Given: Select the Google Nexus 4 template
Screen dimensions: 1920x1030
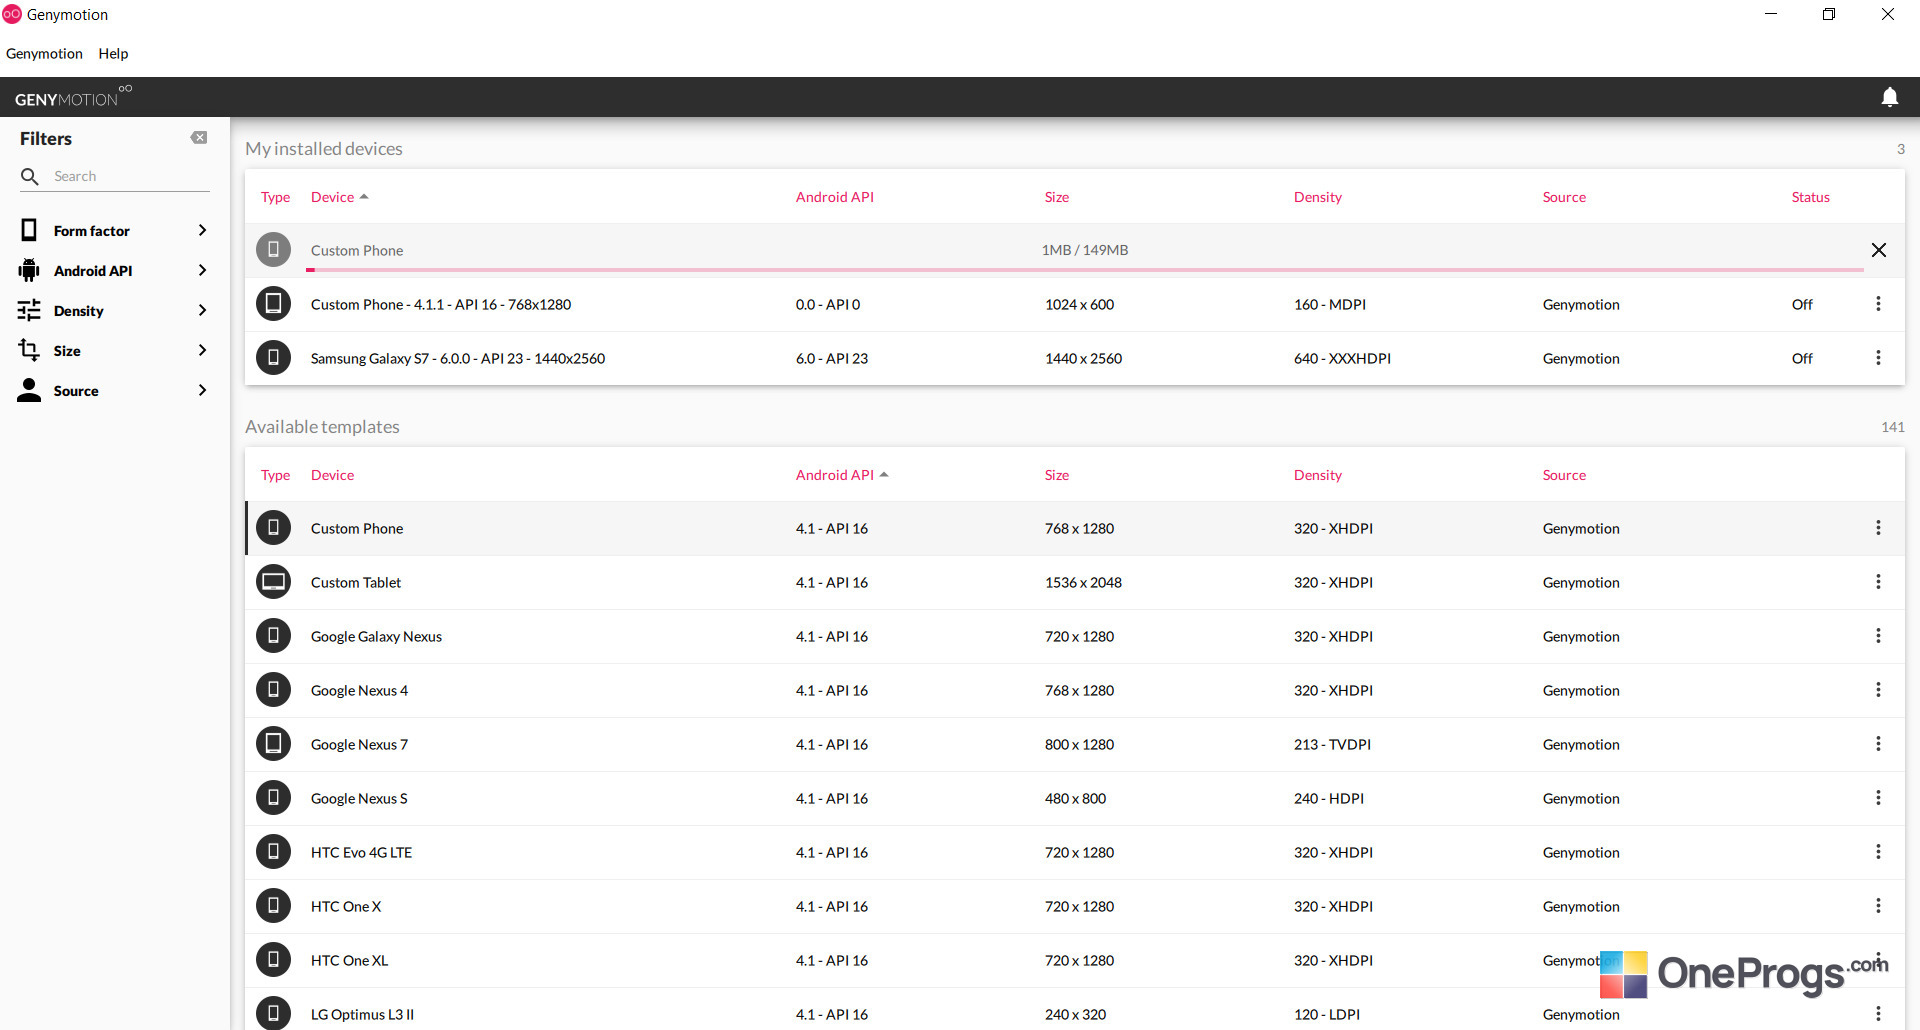Looking at the screenshot, I should (1075, 690).
